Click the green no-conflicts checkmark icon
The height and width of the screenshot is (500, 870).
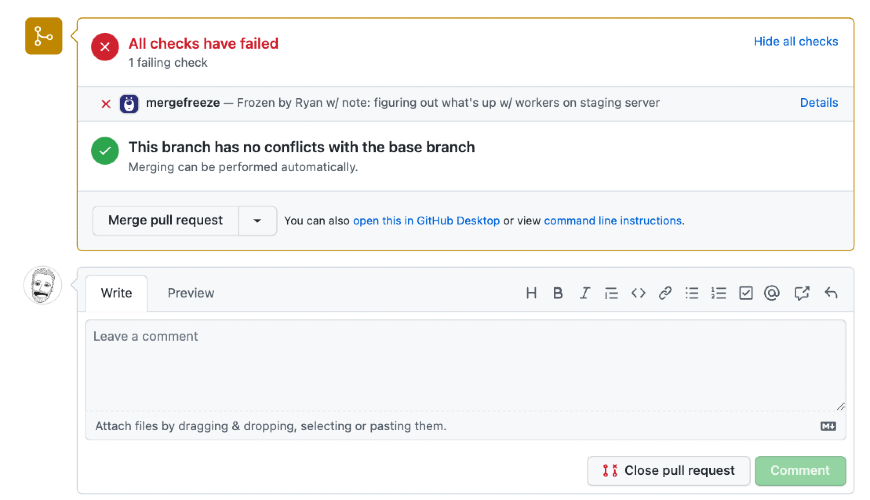click(105, 151)
